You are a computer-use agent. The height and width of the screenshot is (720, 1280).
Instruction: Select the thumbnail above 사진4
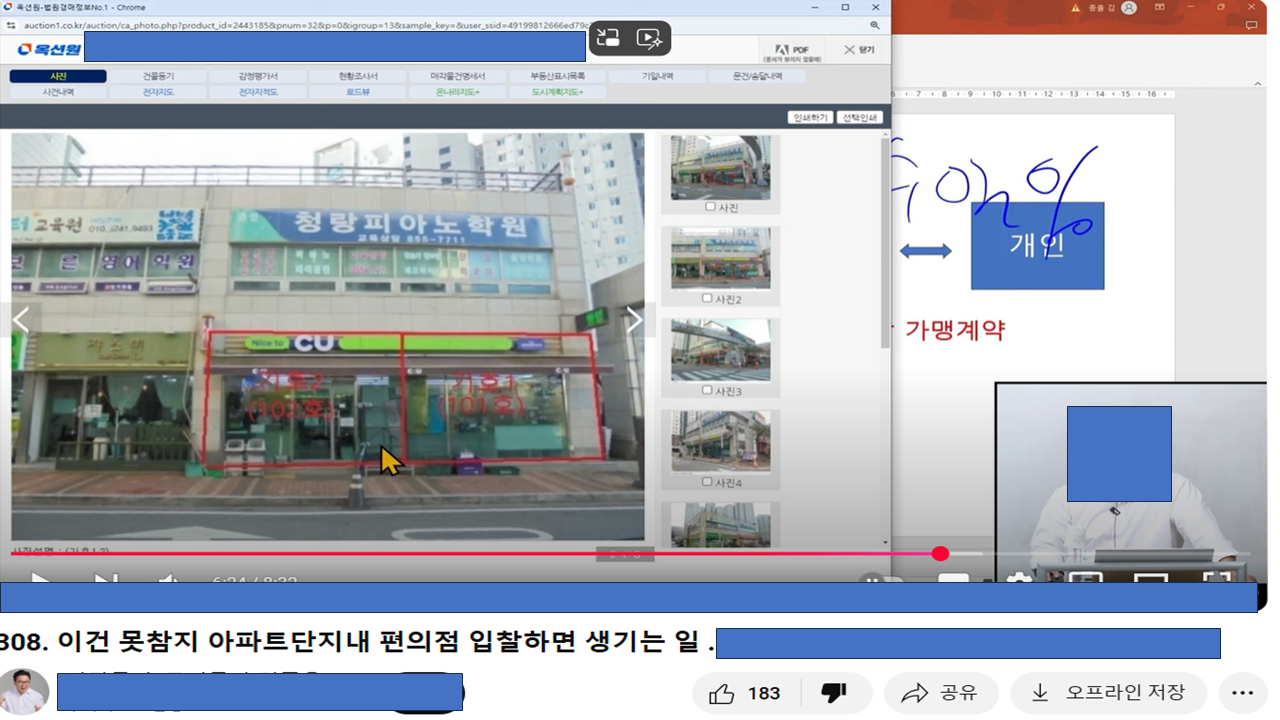[x=720, y=442]
